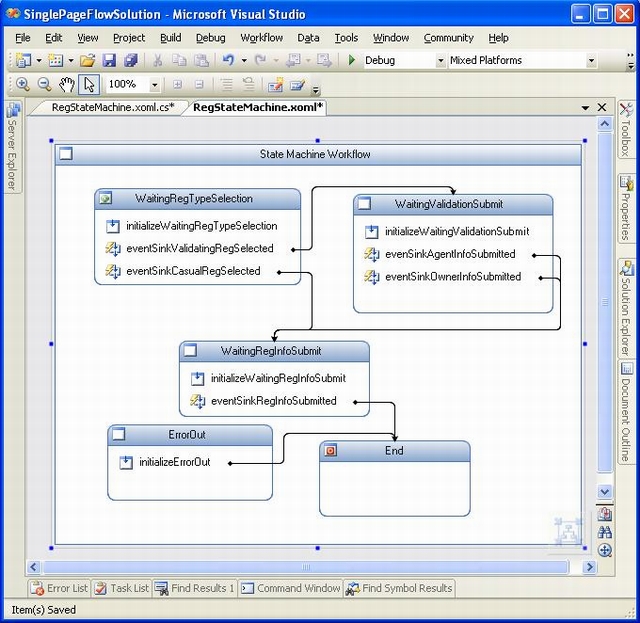Viewport: 640px width, 623px height.
Task: Open the Find Symbol Results tab
Action: click(399, 588)
